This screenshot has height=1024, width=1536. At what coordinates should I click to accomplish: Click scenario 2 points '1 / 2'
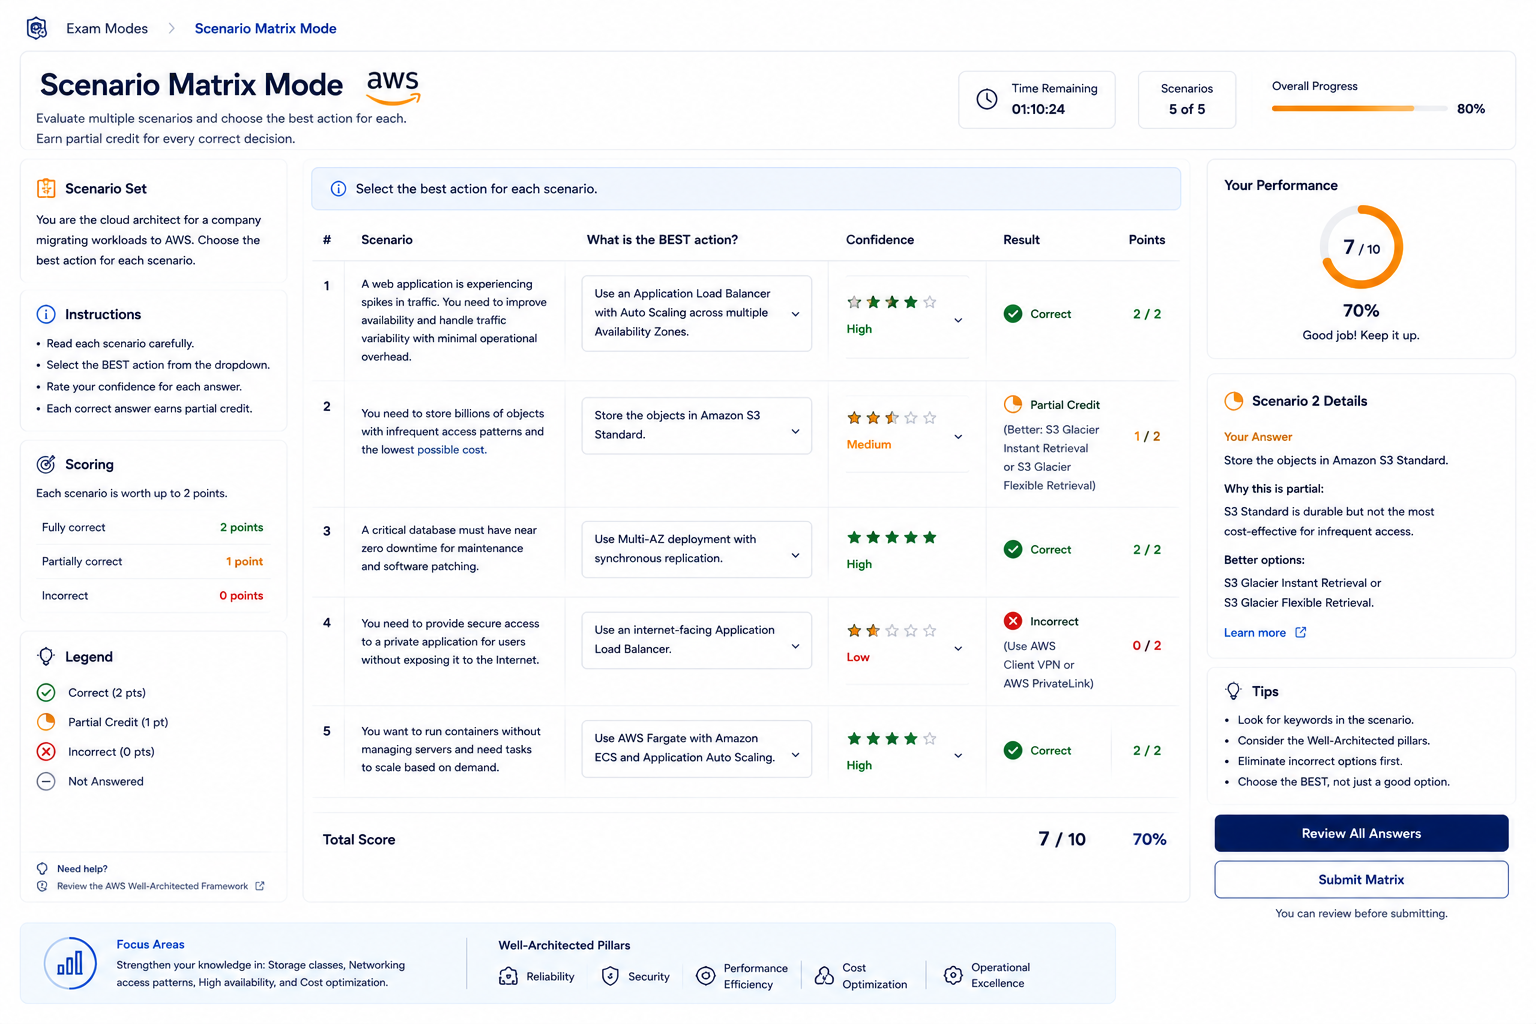pos(1147,436)
